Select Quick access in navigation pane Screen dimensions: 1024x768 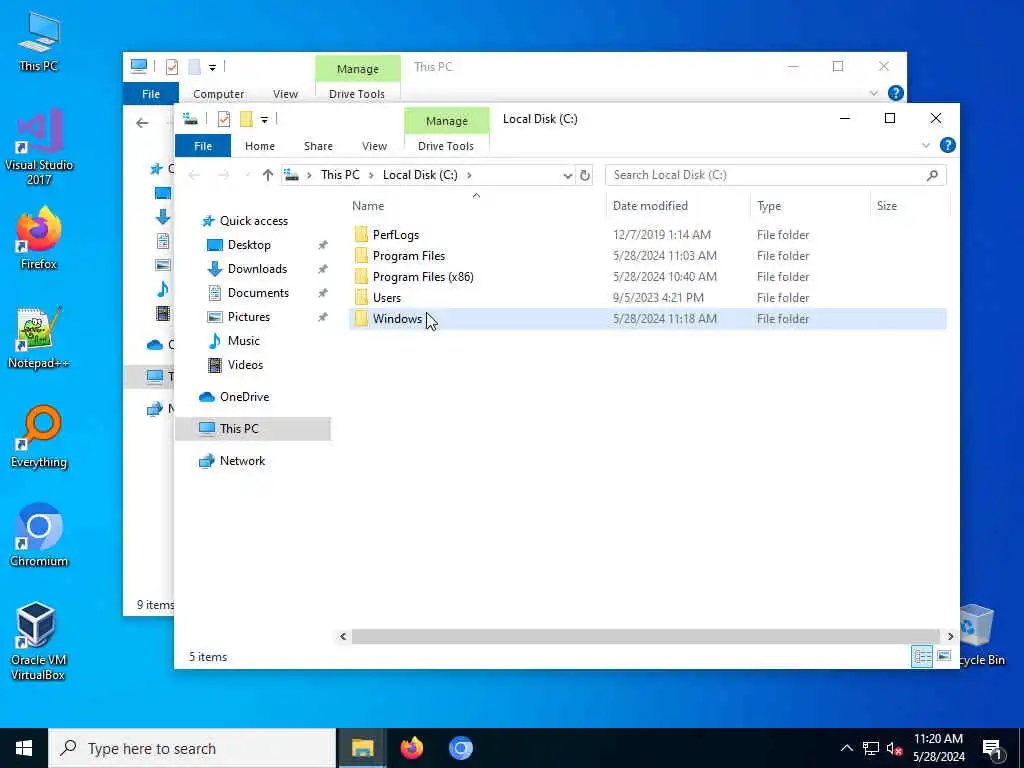click(x=254, y=221)
